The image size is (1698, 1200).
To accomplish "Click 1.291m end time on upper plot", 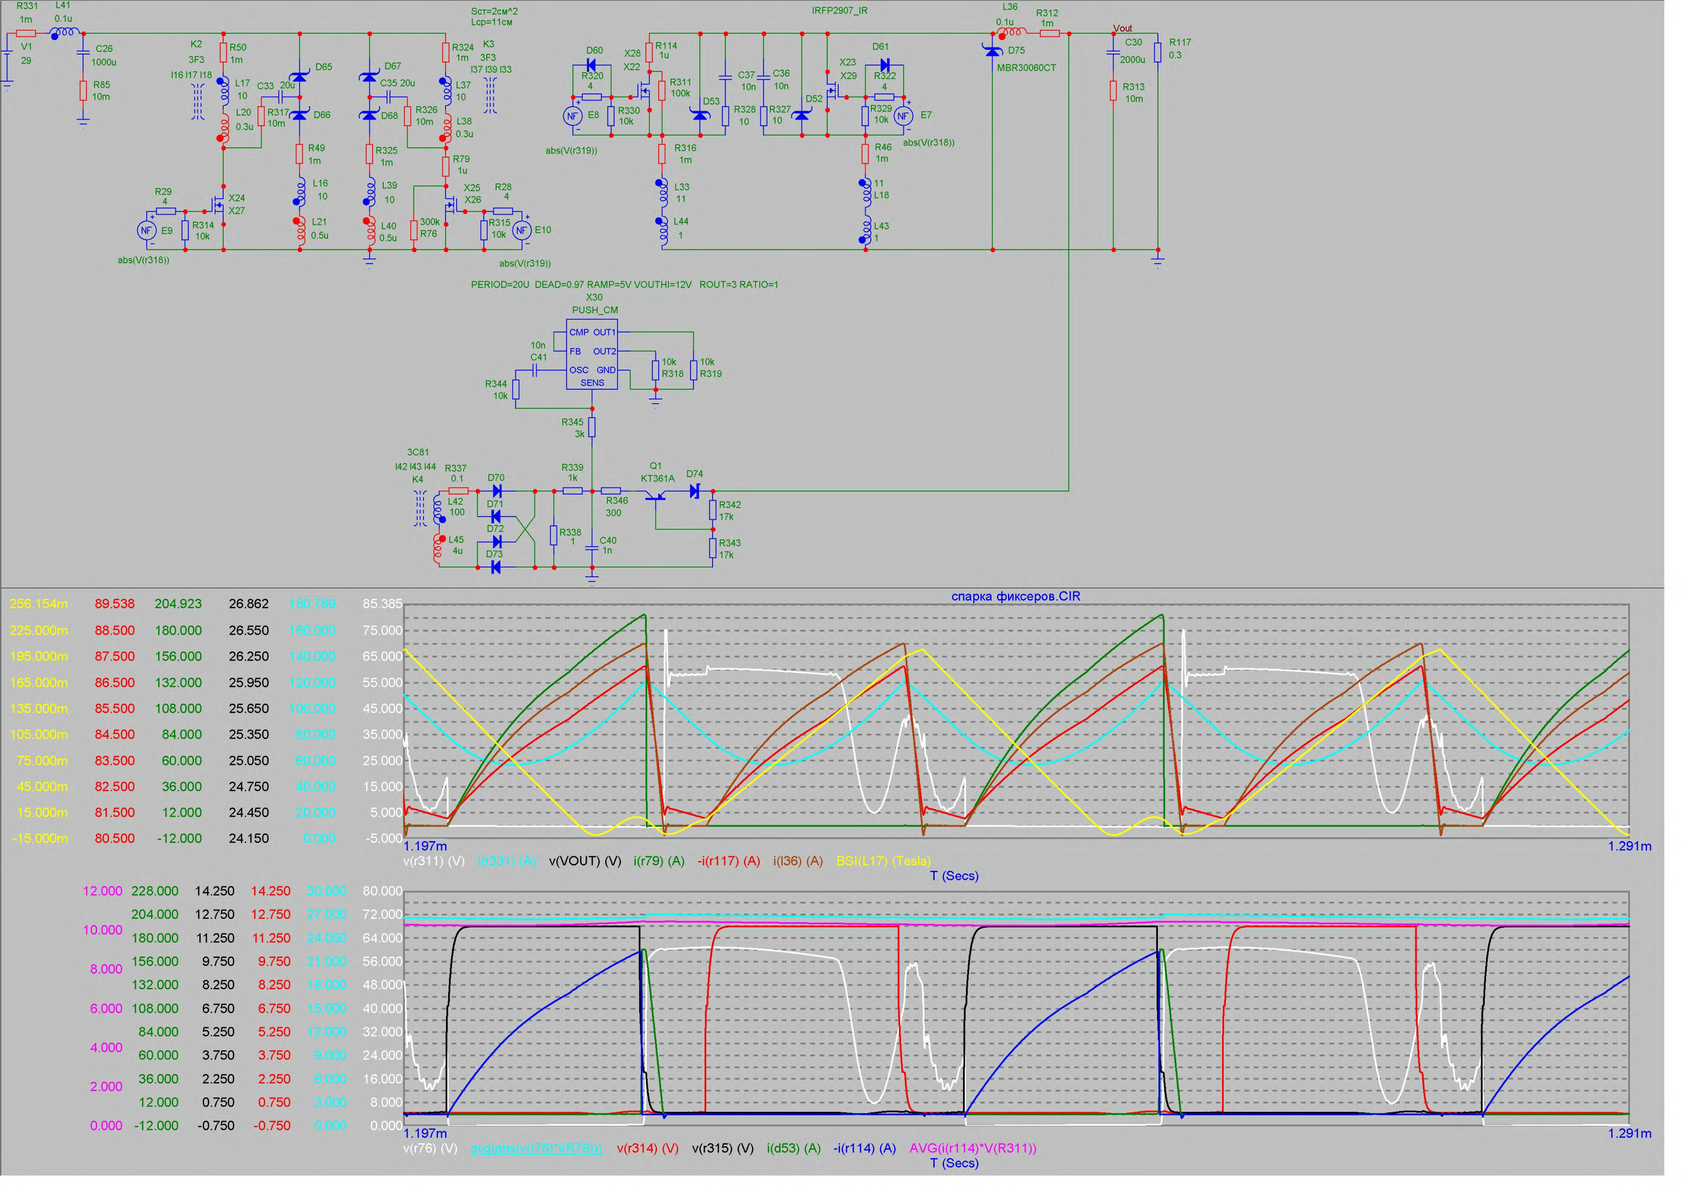I will coord(1629,846).
